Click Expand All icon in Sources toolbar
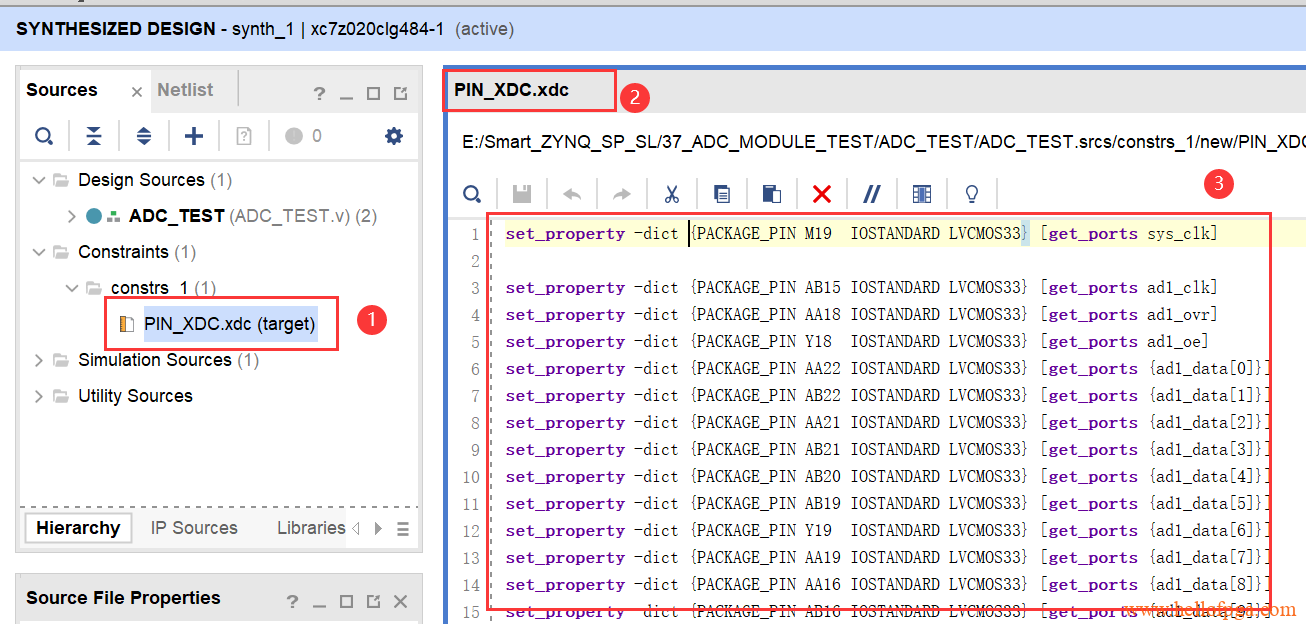1306x624 pixels. [143, 136]
